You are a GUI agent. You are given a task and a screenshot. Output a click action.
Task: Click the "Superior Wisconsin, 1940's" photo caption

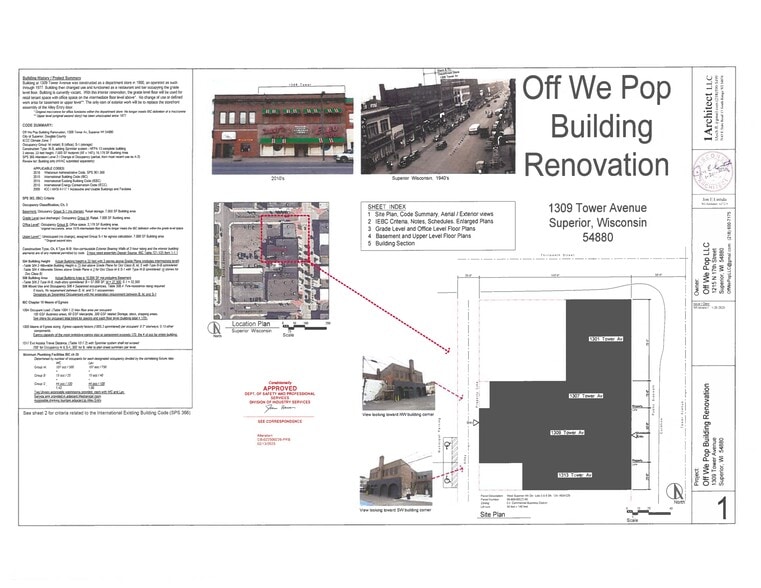420,178
